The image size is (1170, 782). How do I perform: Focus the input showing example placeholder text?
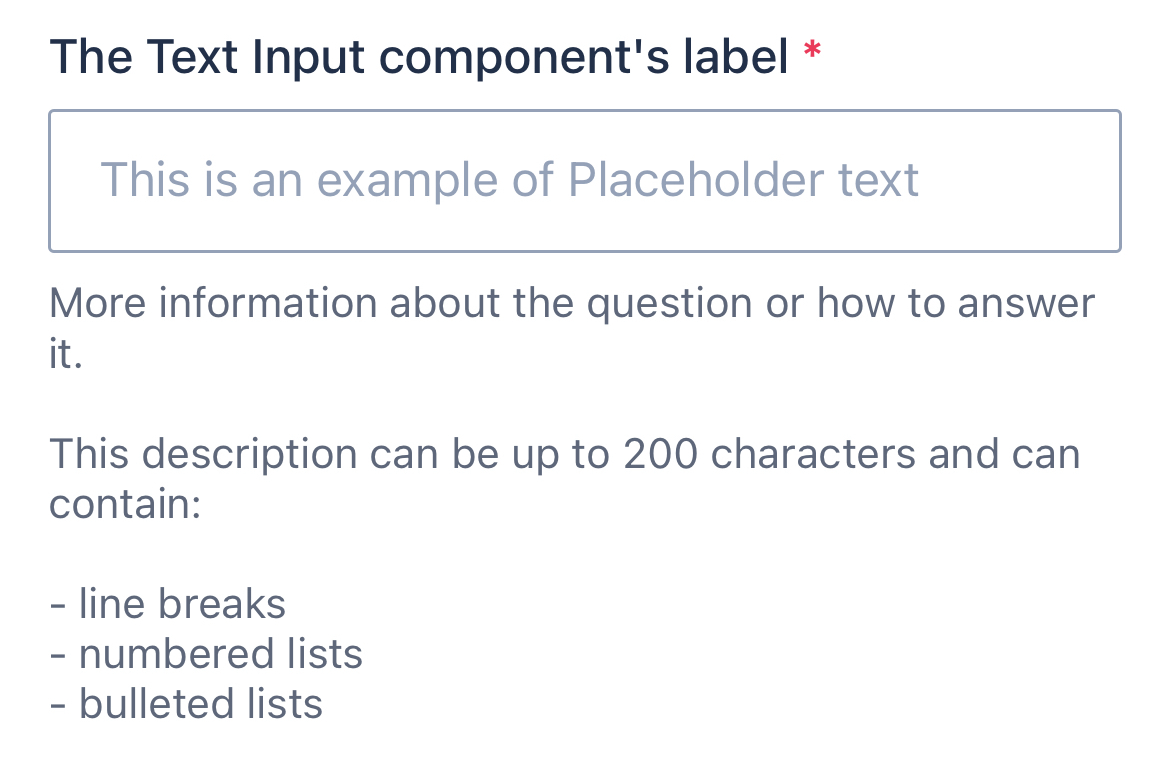[x=585, y=180]
